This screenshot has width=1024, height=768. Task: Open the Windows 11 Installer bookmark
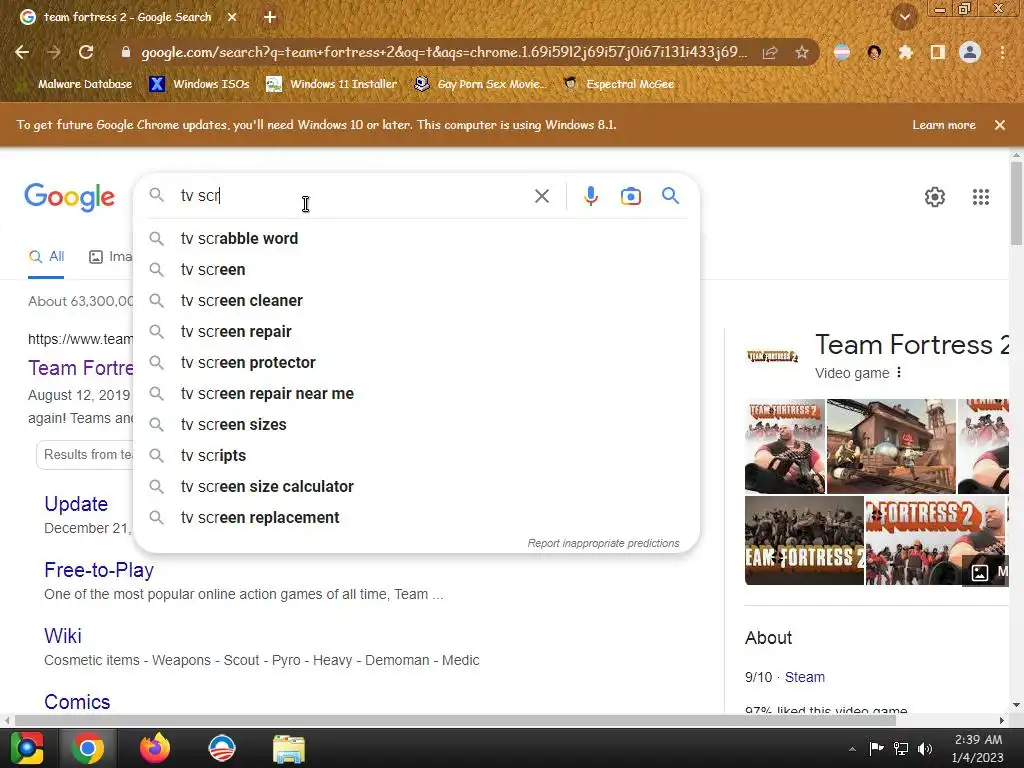point(332,84)
